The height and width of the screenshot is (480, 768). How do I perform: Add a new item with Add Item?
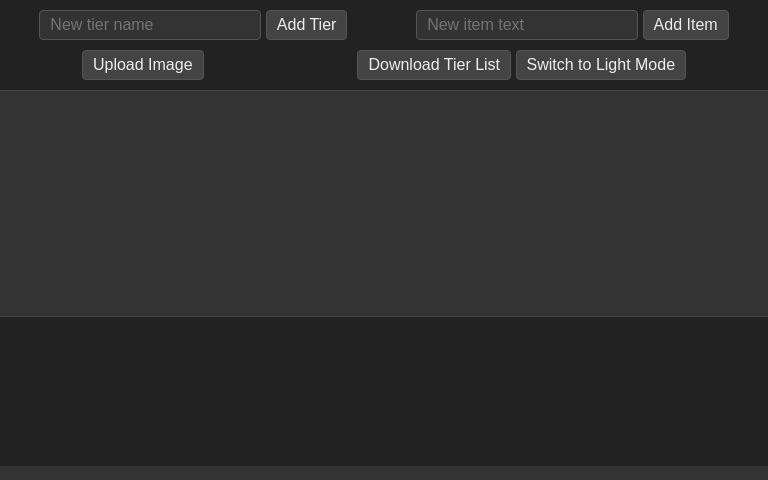685,25
